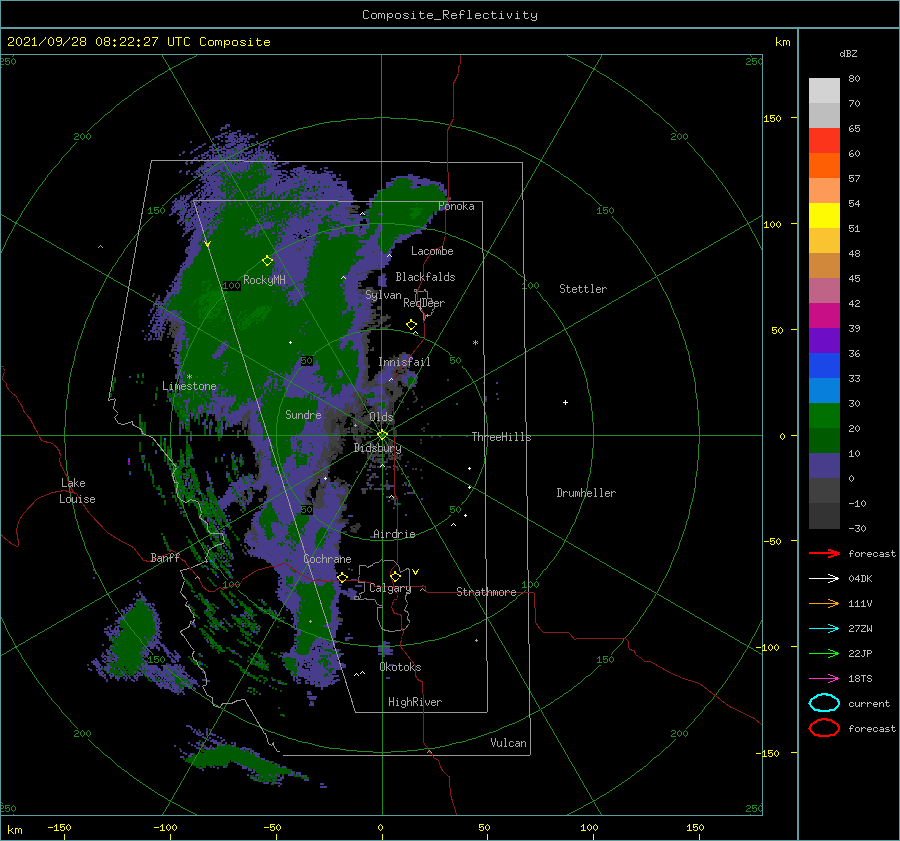Select the light blue swatch above 30
This screenshot has height=841, width=900.
(x=824, y=390)
